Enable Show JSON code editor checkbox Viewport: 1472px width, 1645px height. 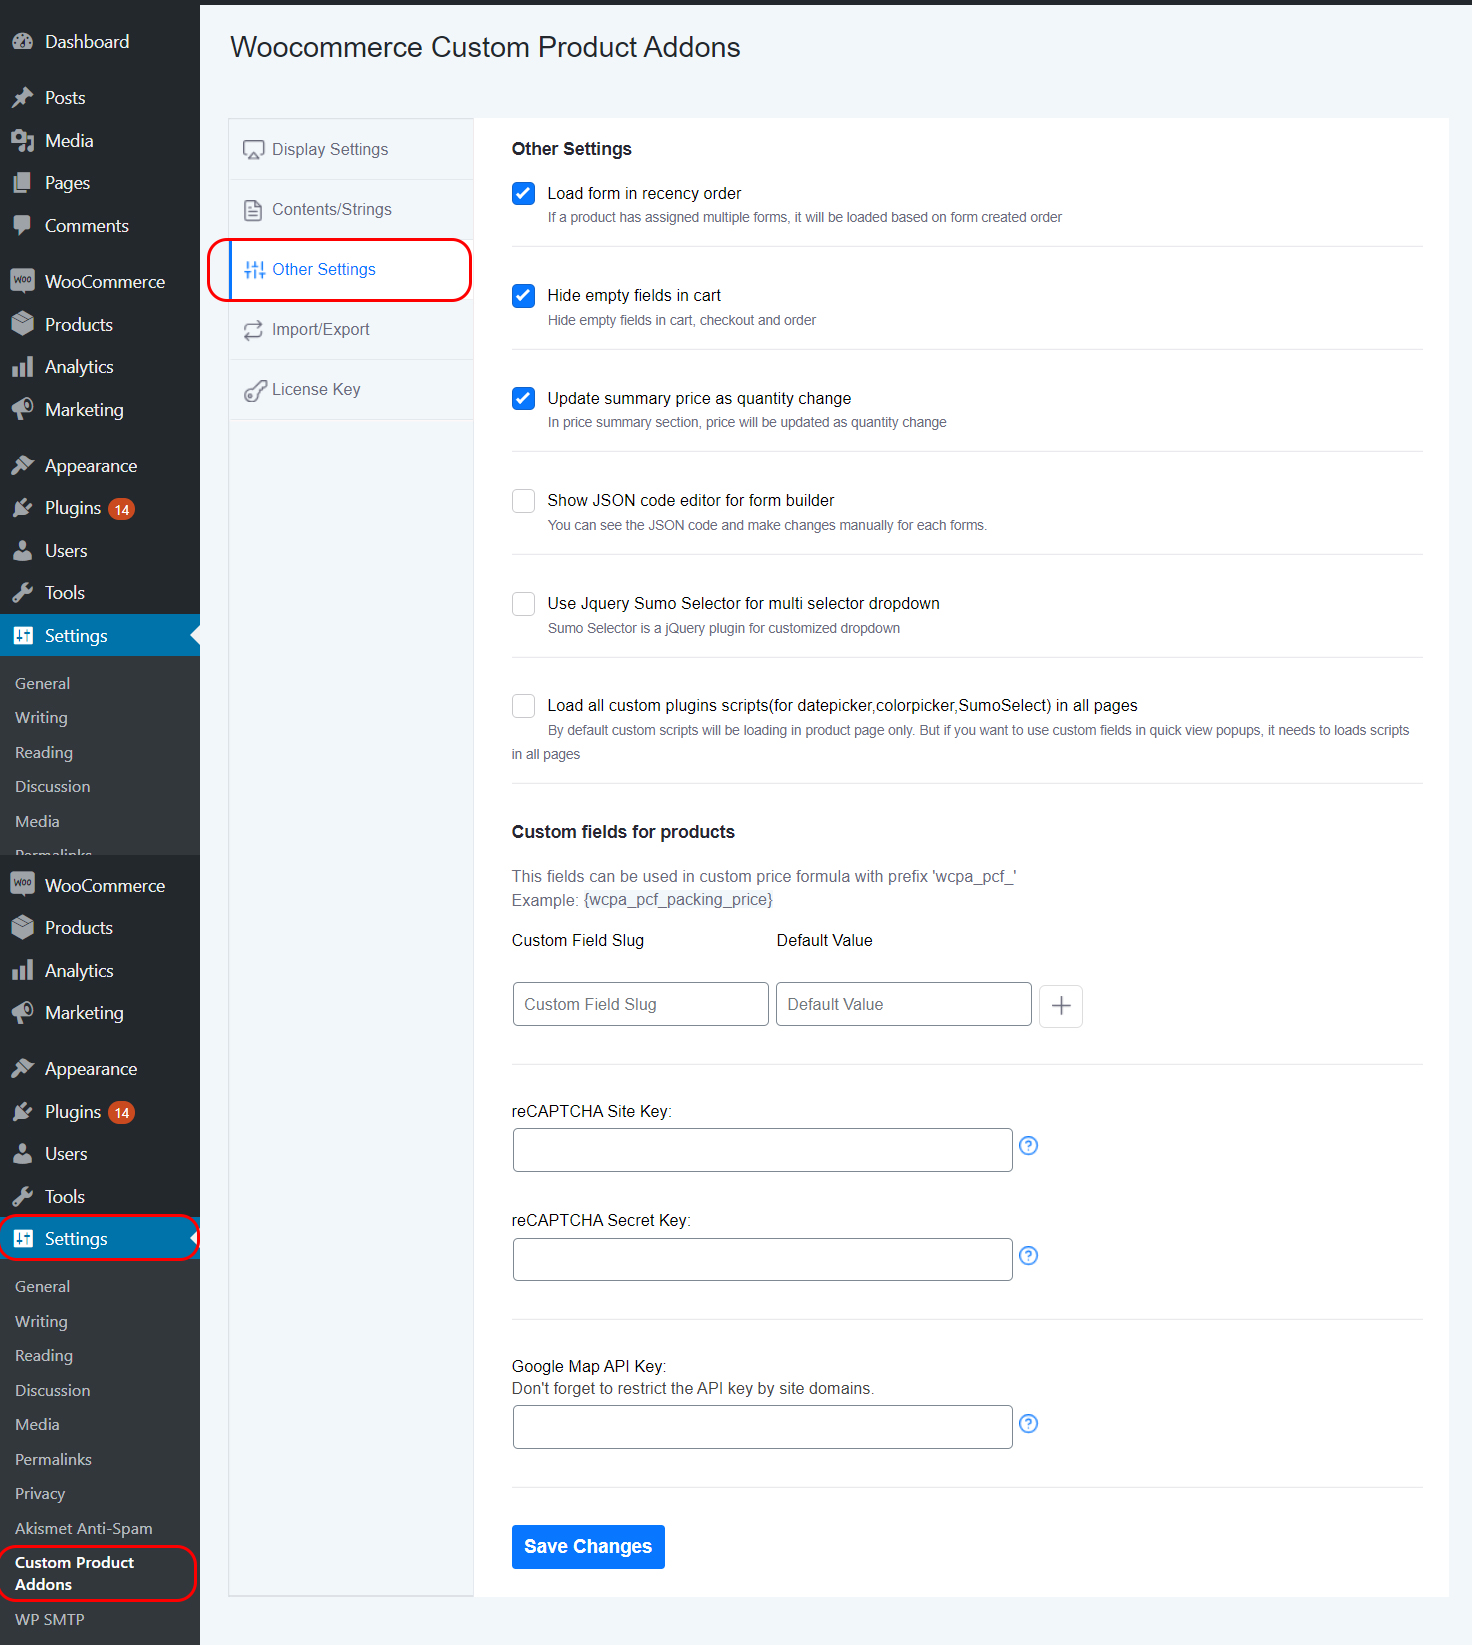point(523,501)
